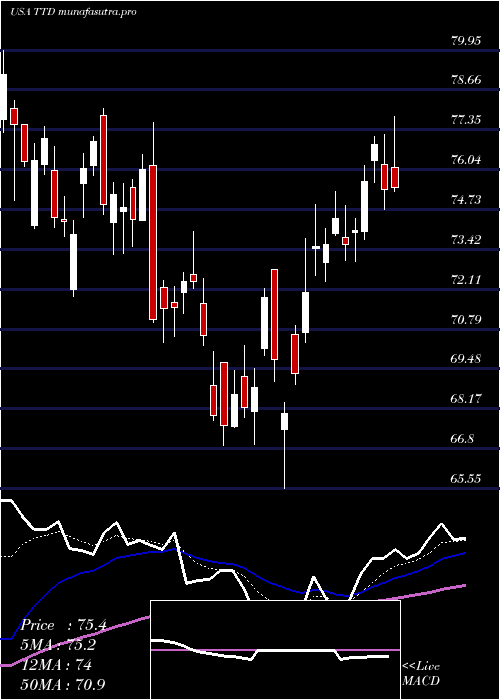Click the Price : 75.4 readout

tap(64, 625)
